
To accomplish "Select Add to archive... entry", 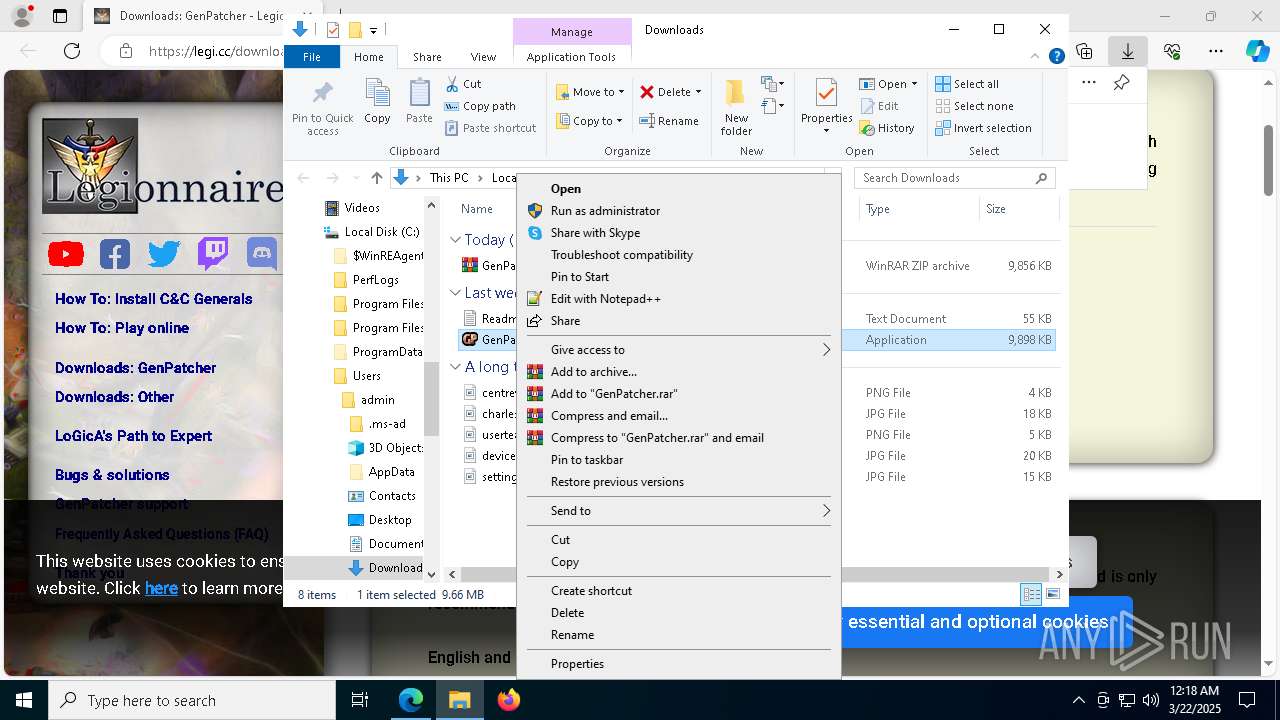I will pyautogui.click(x=679, y=372).
